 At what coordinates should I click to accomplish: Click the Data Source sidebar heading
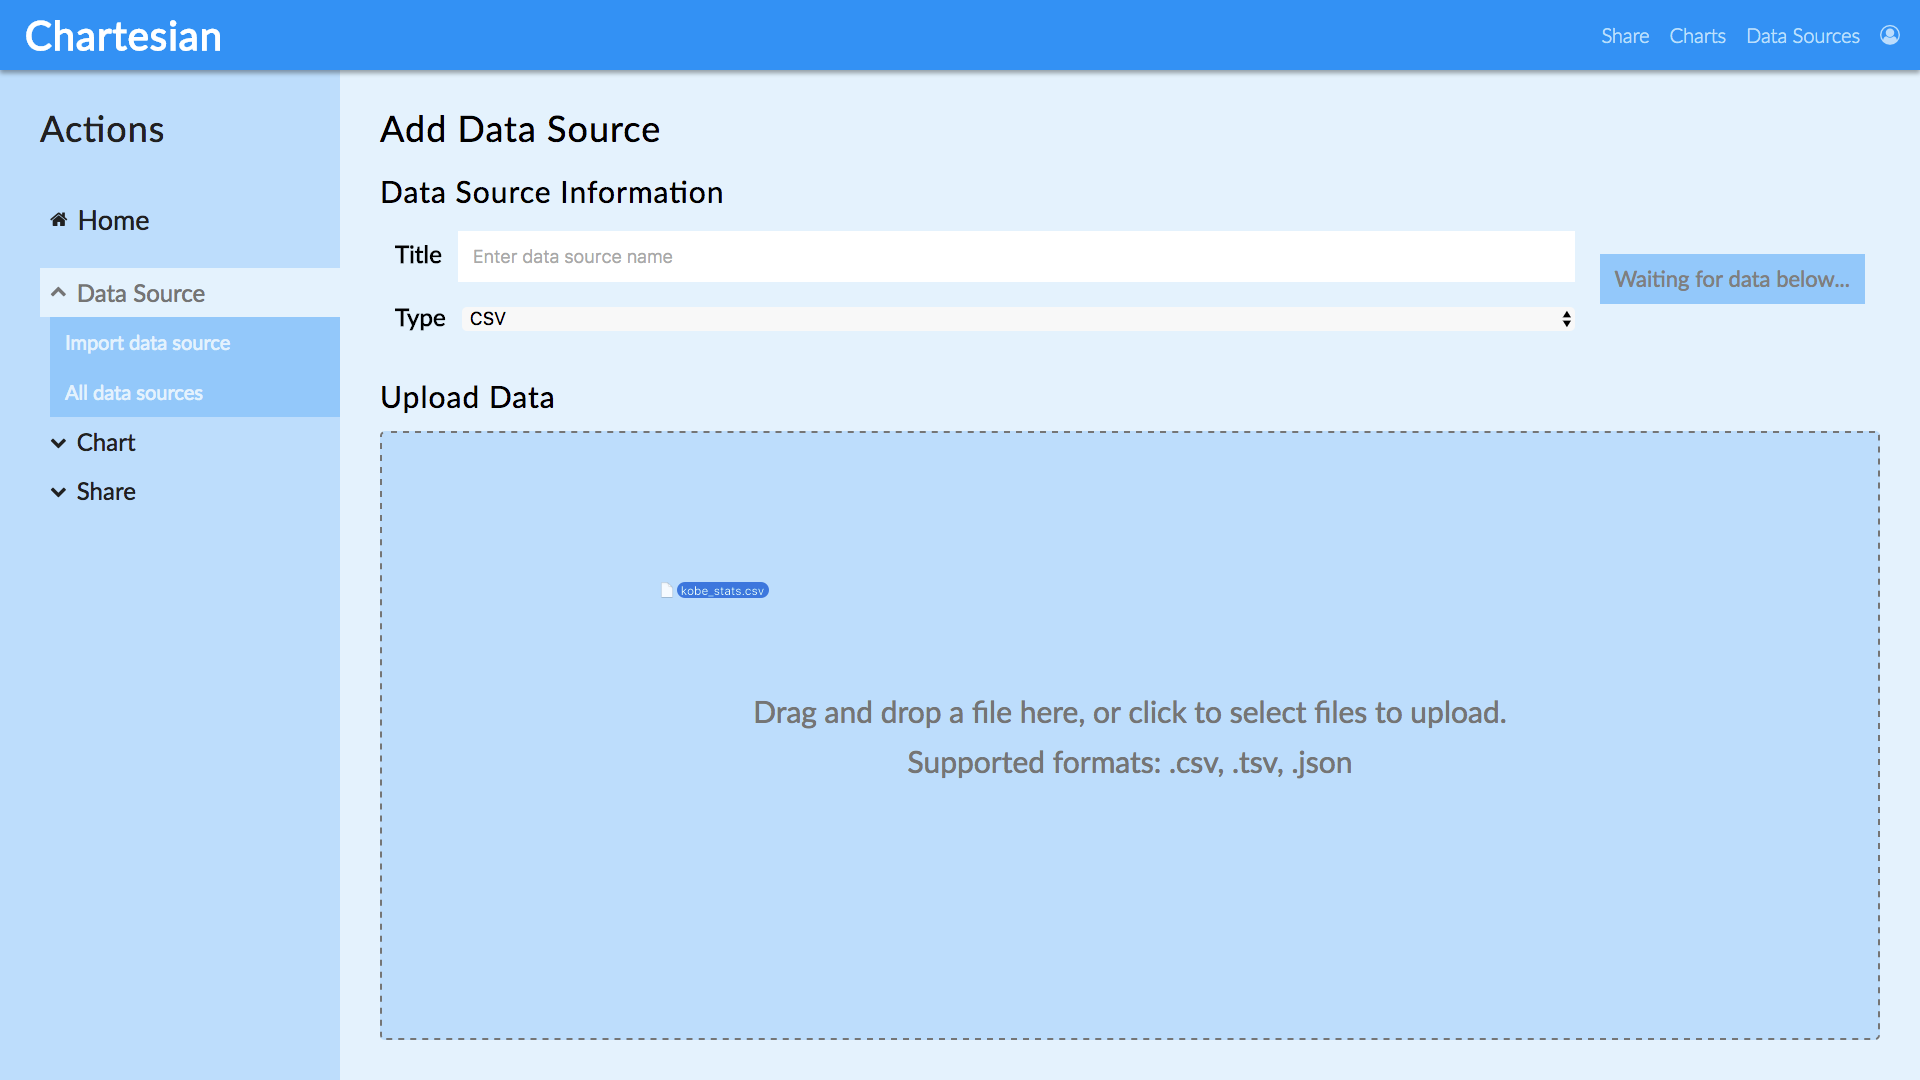pos(141,293)
